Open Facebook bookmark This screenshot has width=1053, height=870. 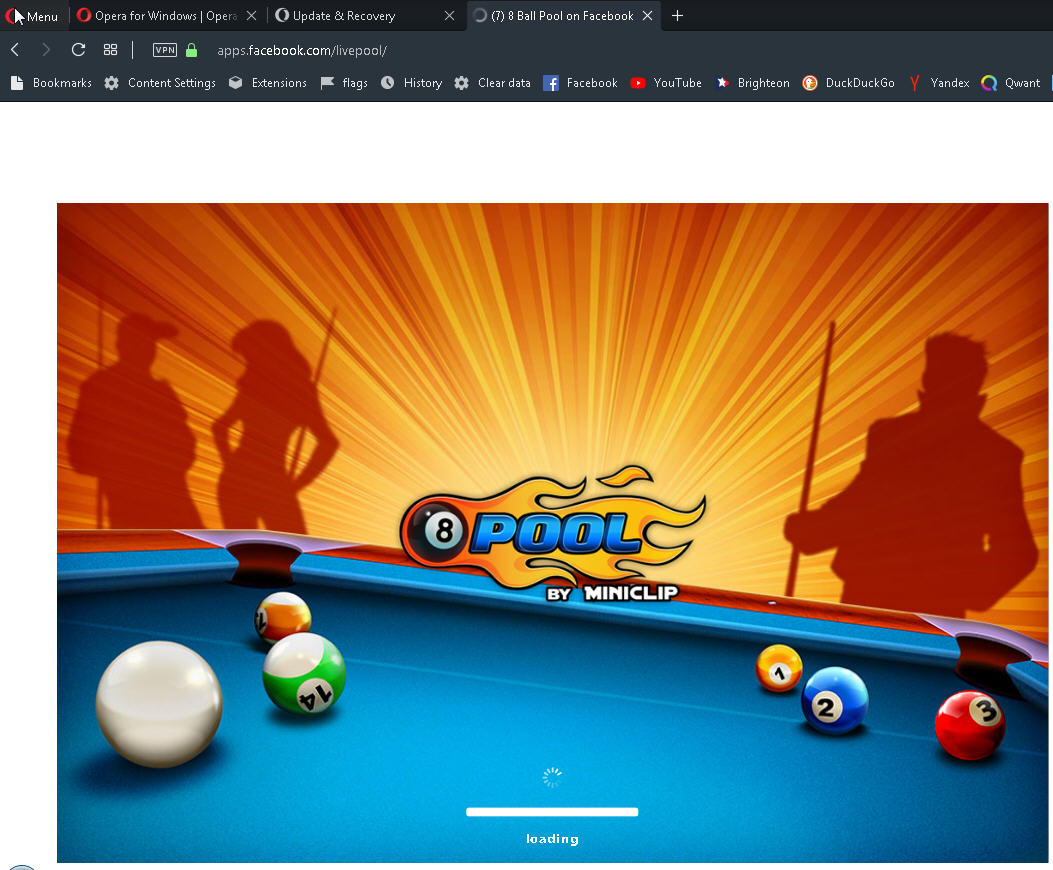tap(580, 83)
